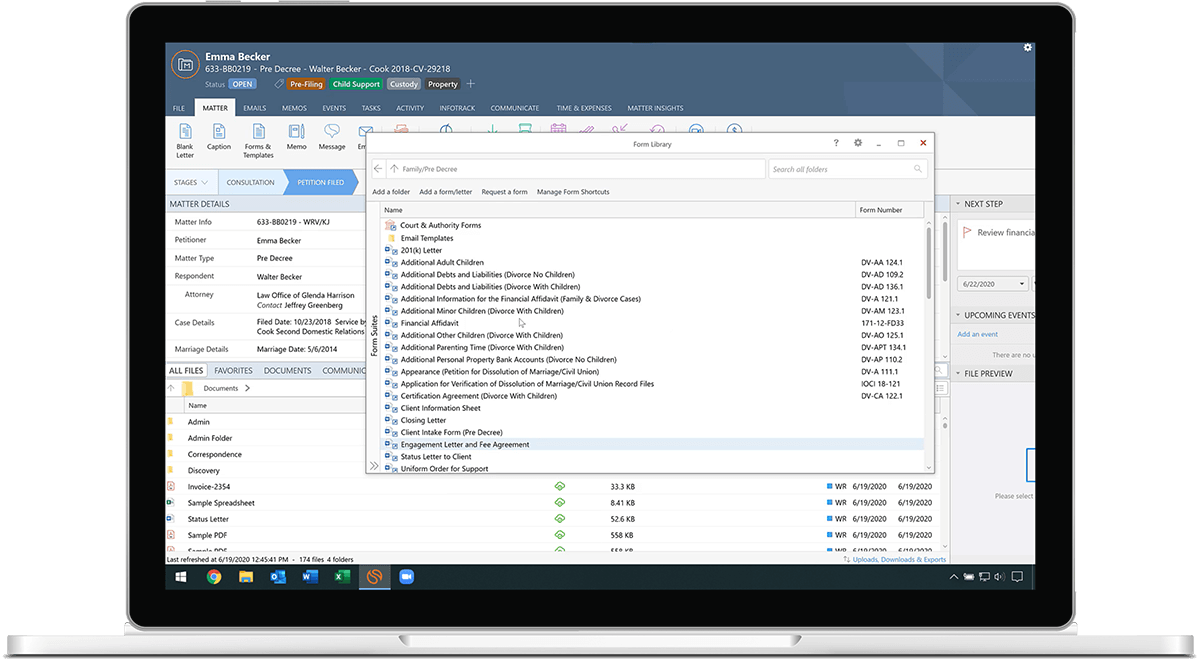Open Form Library settings gear

858,143
